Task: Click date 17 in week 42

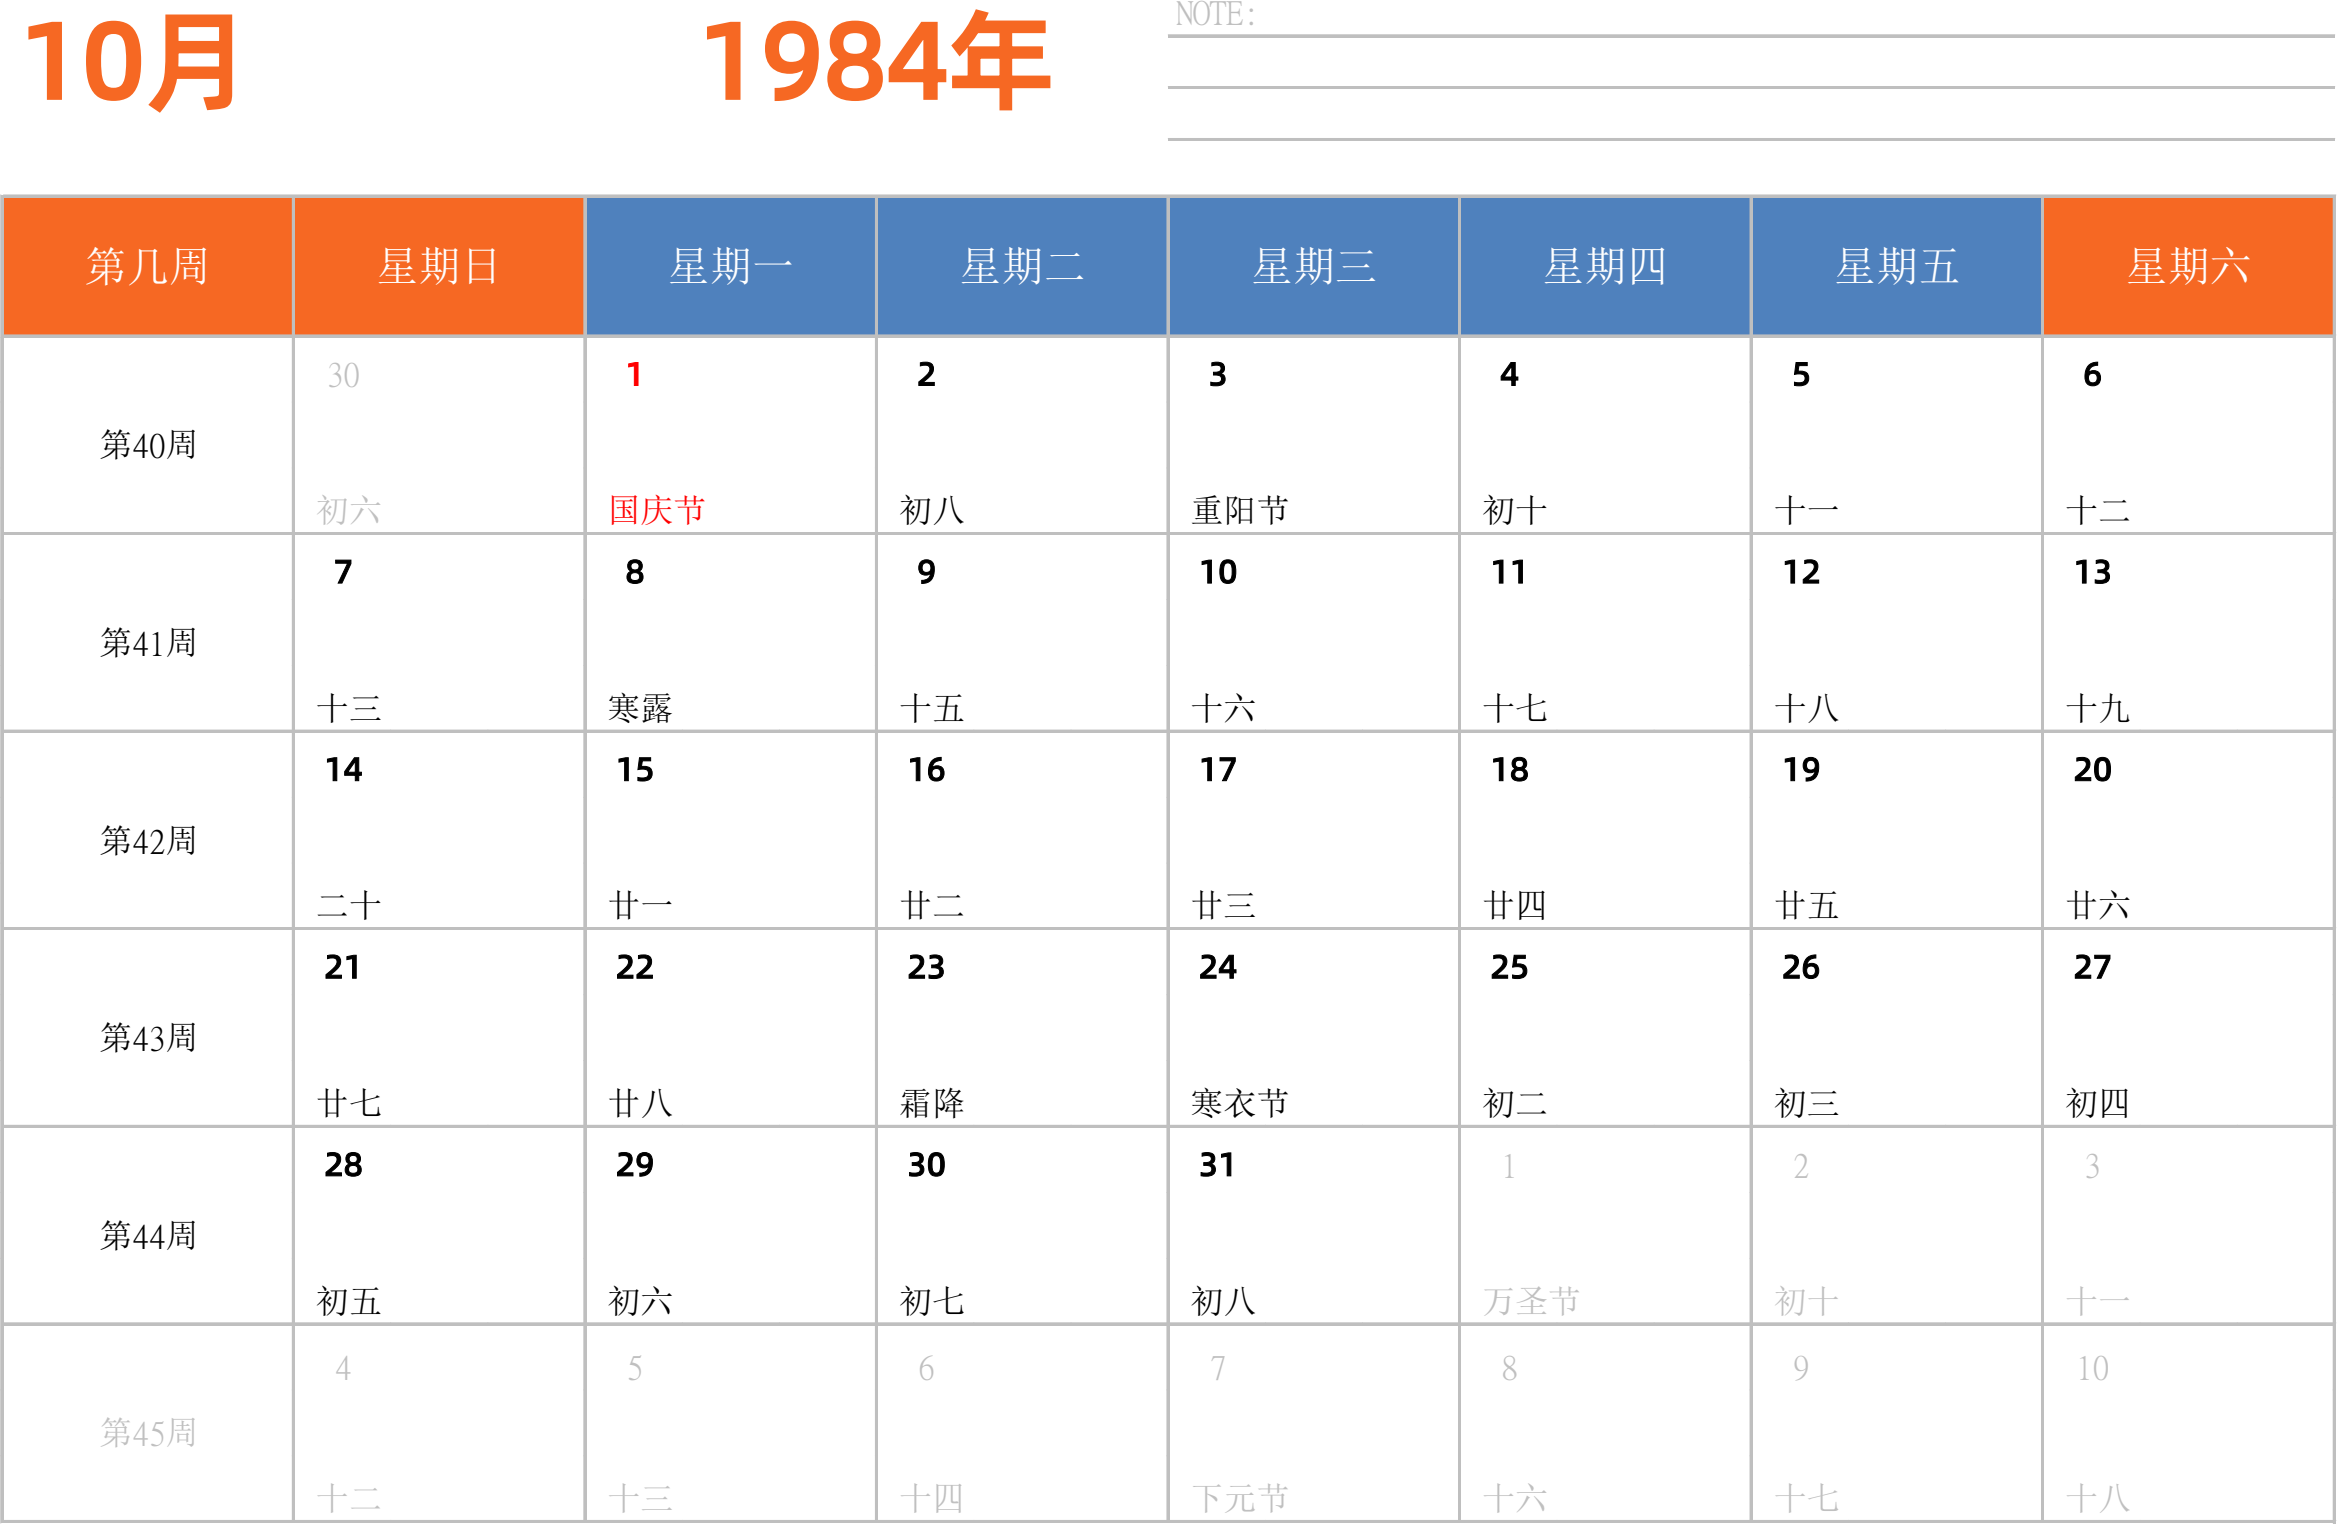Action: 1218,770
